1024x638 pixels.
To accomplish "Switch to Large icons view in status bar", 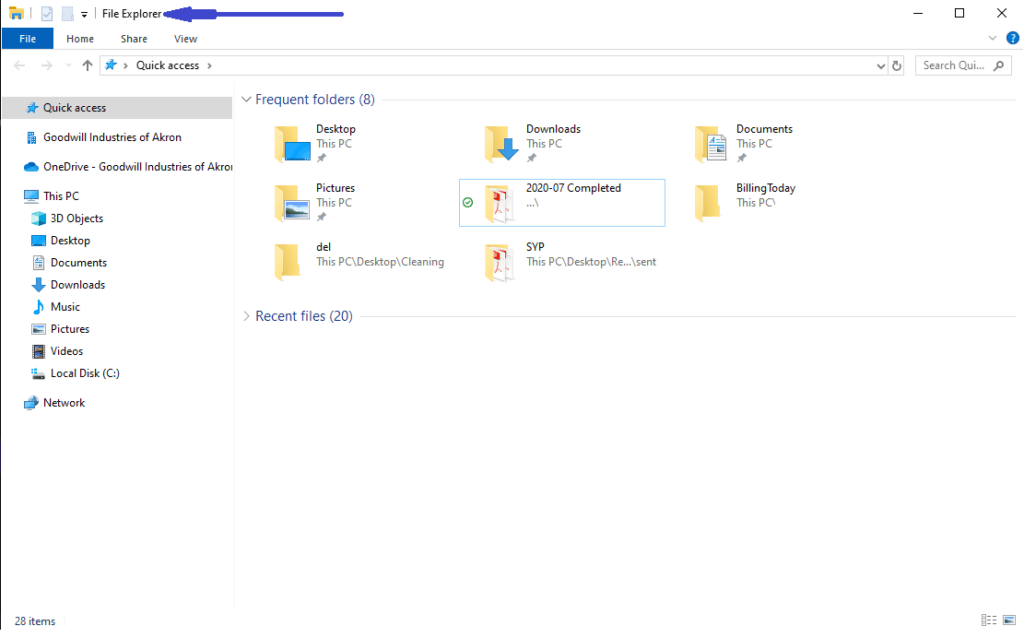I will pos(1009,620).
